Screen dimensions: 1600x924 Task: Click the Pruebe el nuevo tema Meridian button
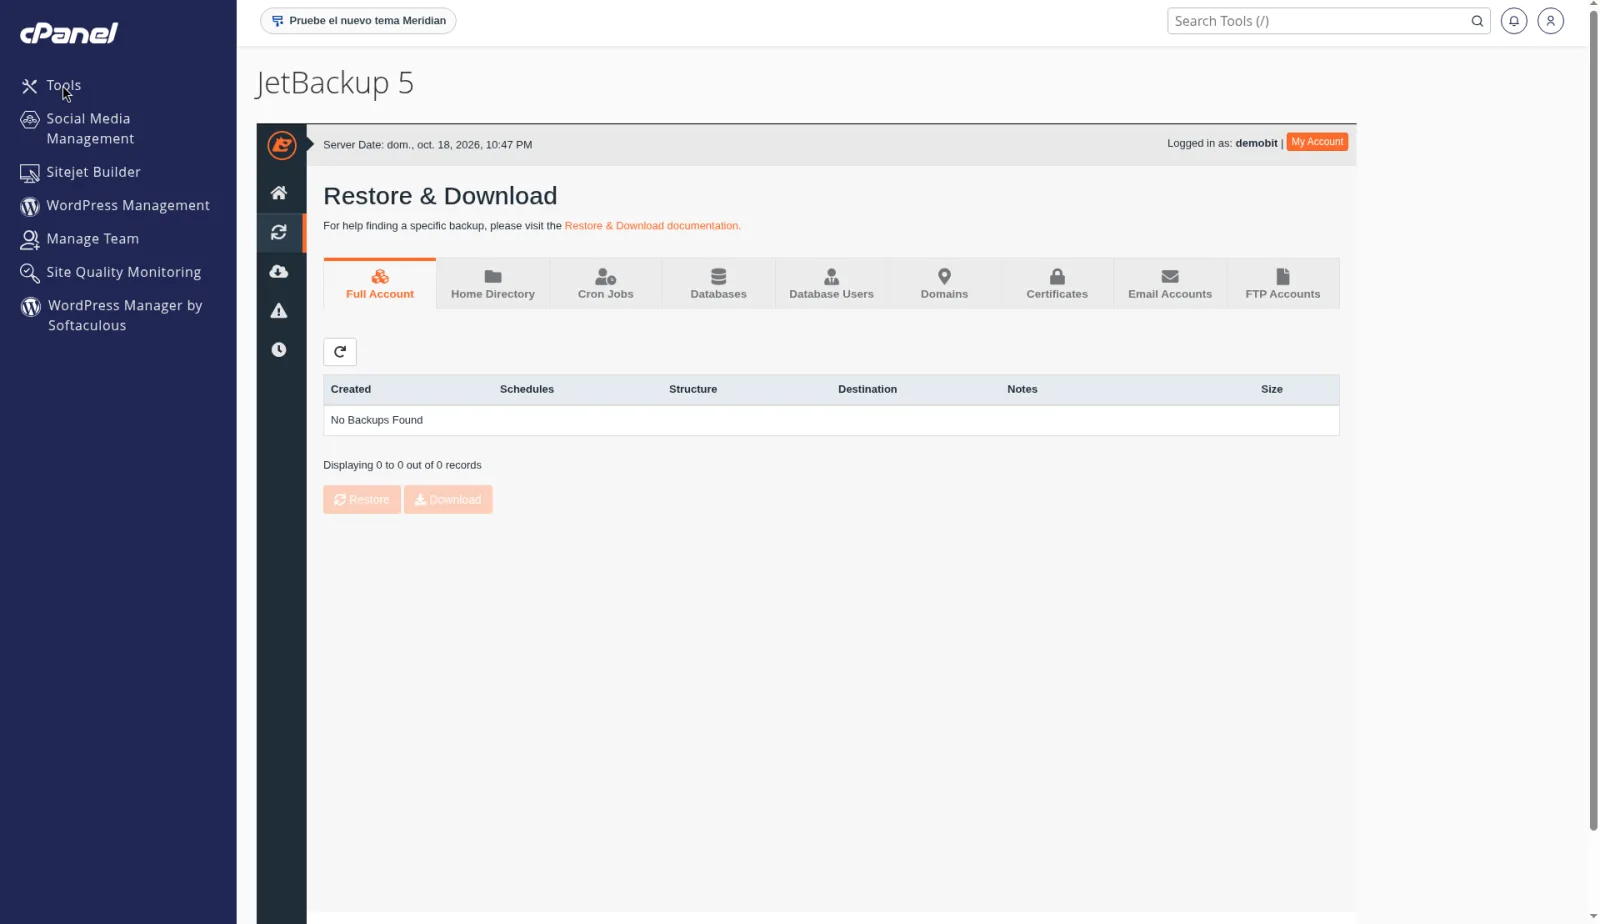coord(358,21)
